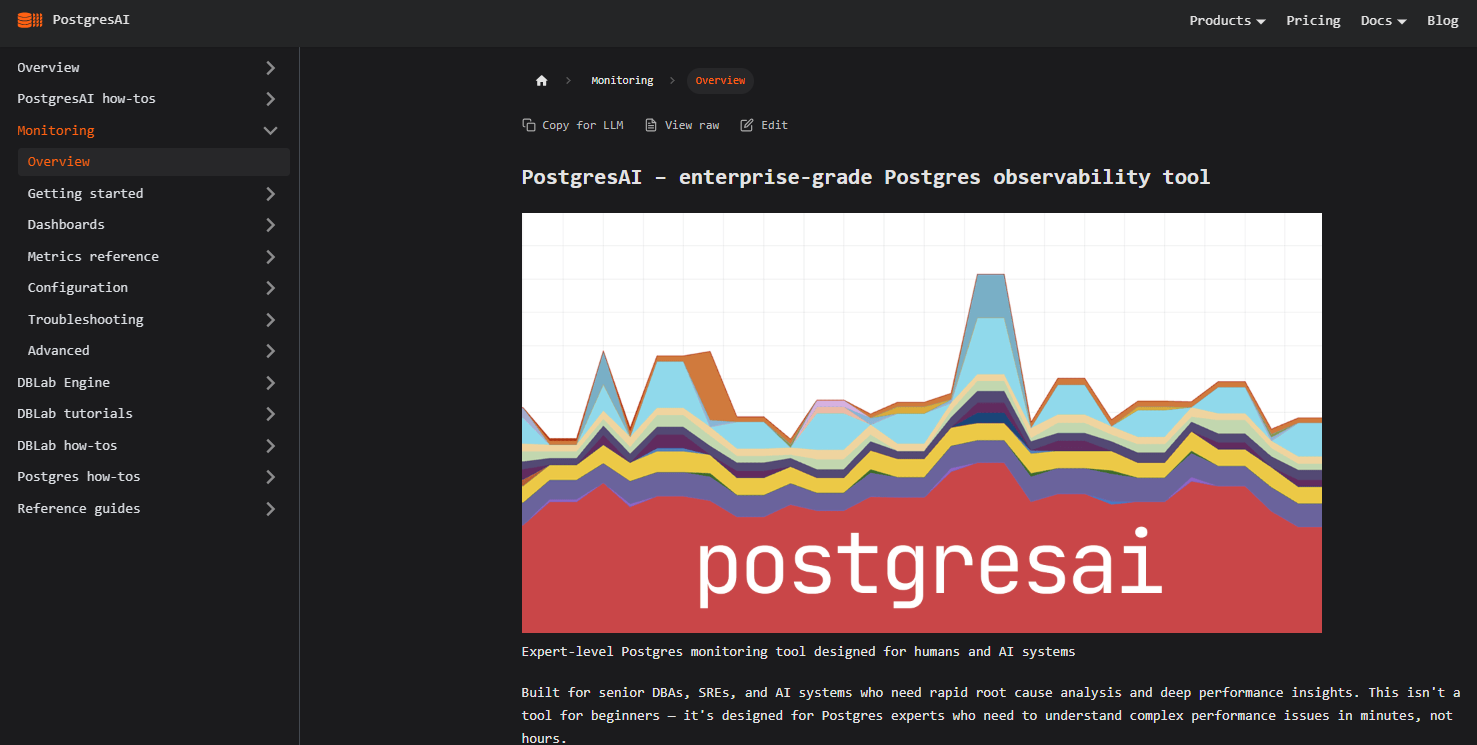Screen dimensions: 1477x745
Task: Open Reference guides sidebar item
Action: coord(79,509)
